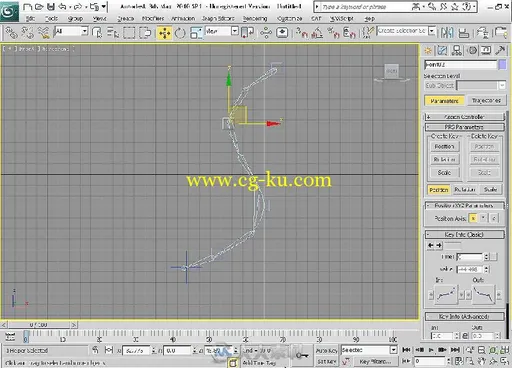Click Create Key Scale button

(x=444, y=172)
